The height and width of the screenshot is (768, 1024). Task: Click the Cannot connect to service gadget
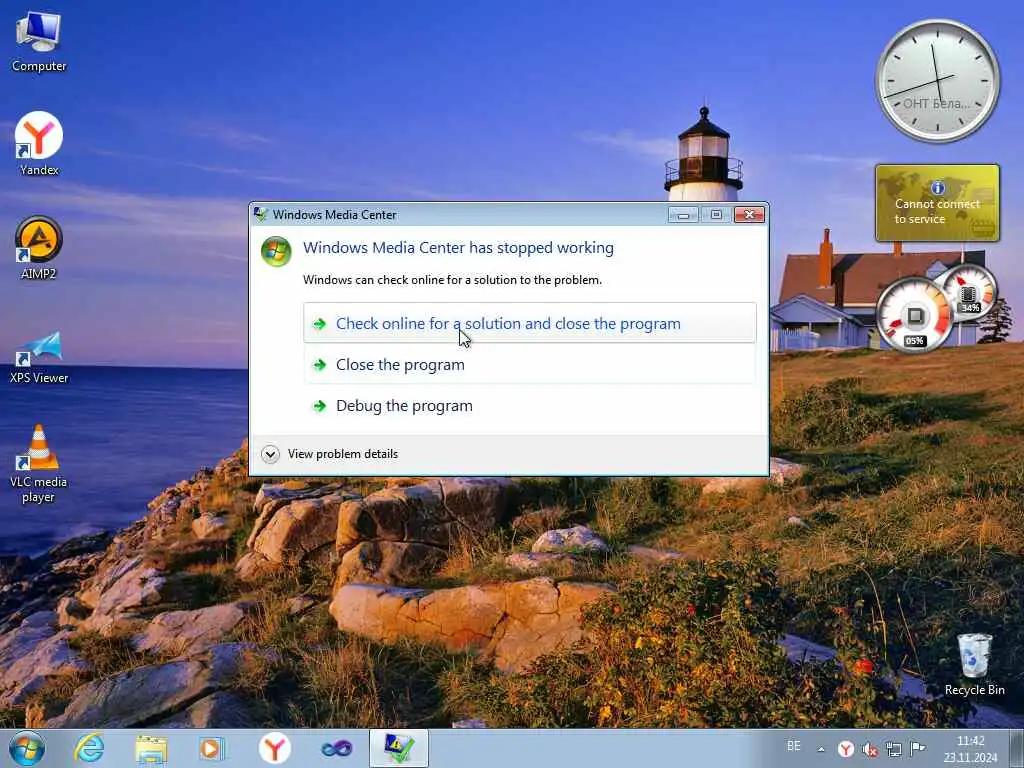[937, 203]
